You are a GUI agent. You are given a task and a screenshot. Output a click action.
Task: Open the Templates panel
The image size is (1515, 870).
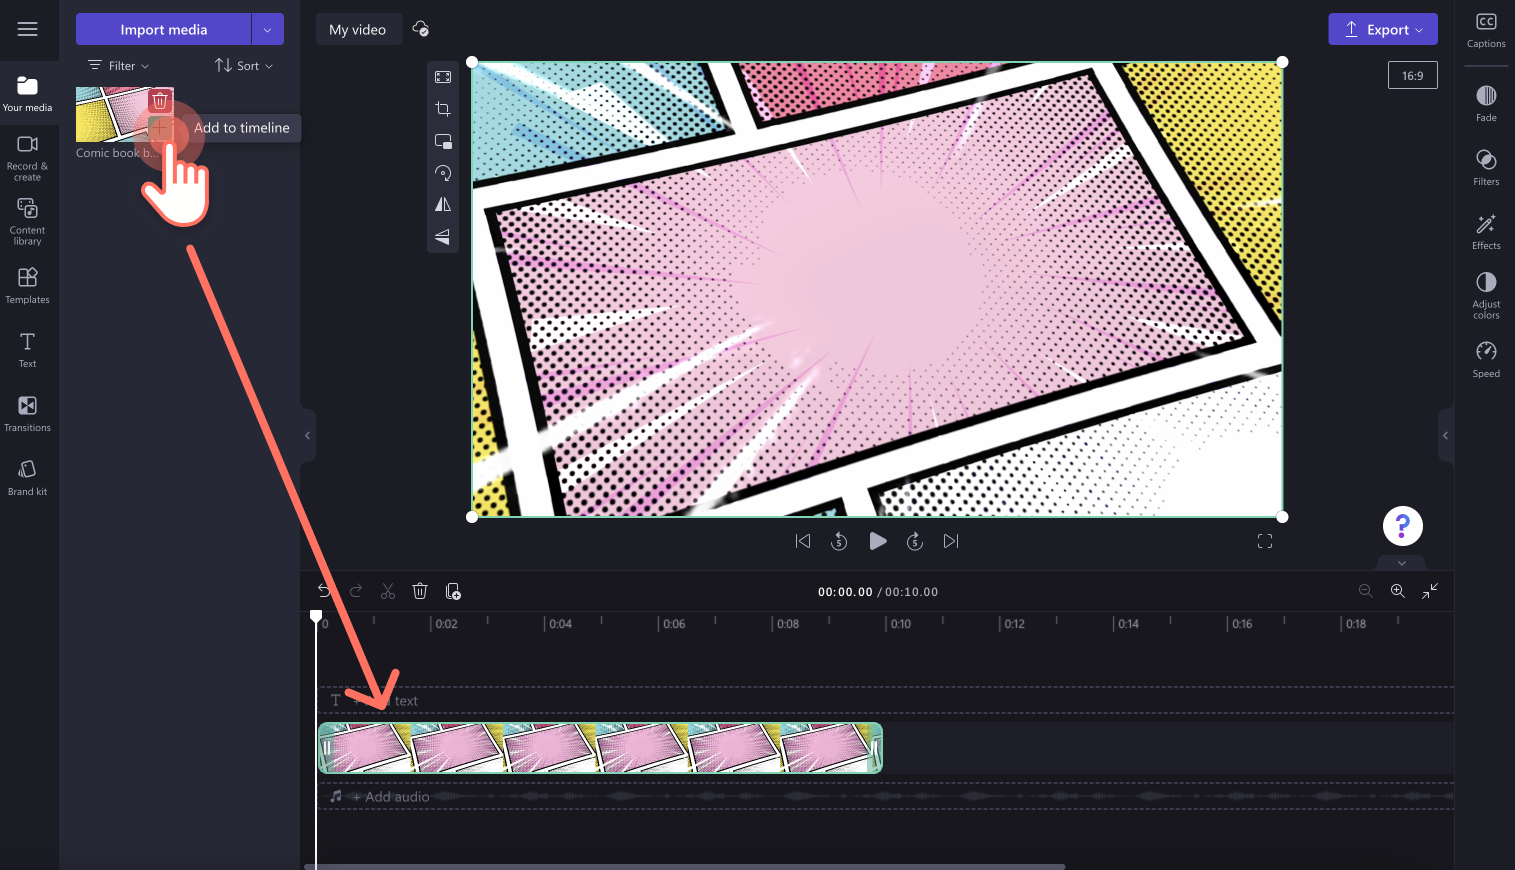(27, 285)
